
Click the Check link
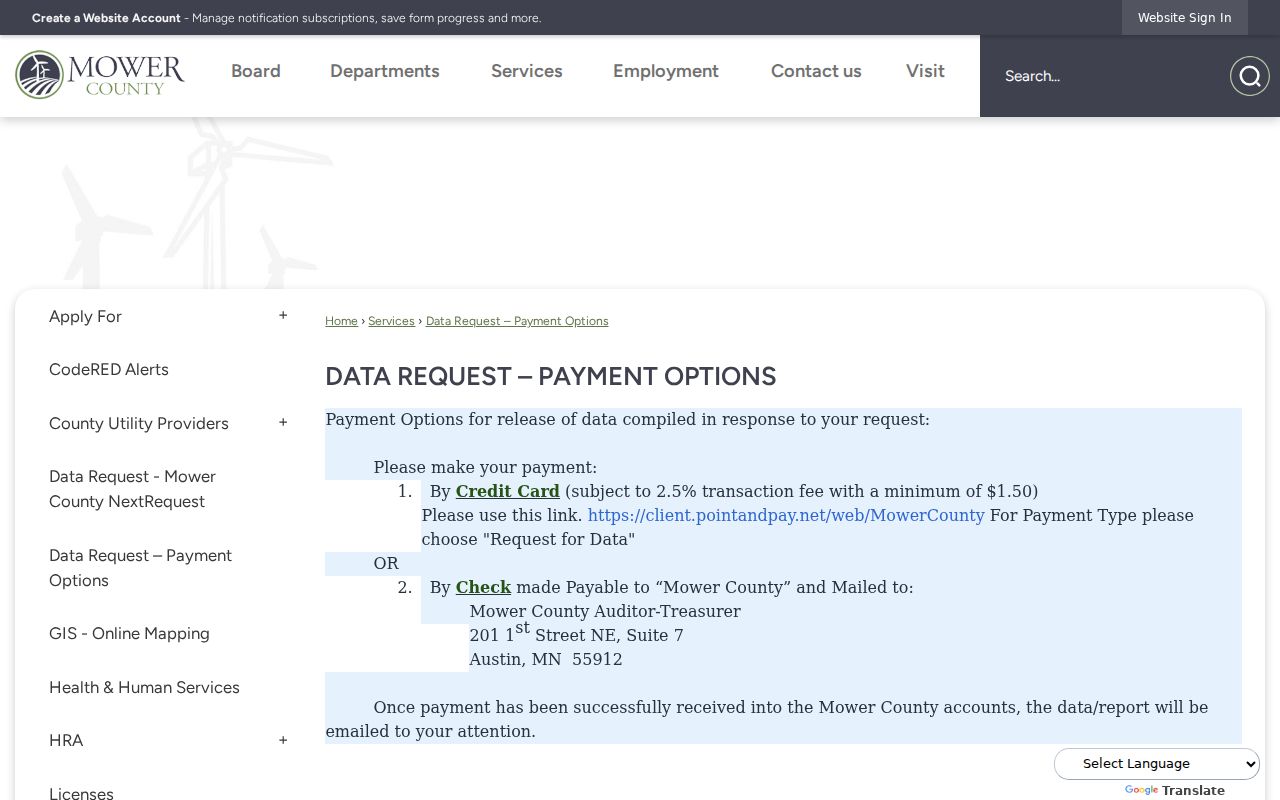(483, 587)
